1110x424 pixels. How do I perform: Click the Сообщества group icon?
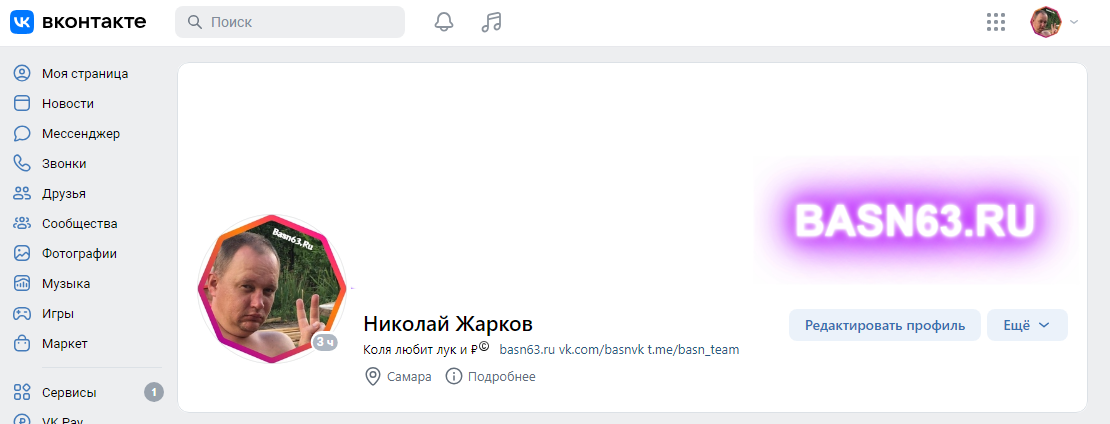coord(23,223)
